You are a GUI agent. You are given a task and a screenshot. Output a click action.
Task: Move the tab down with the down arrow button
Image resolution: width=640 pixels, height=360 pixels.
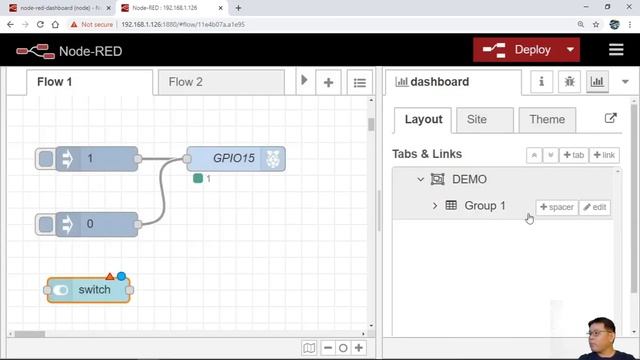551,155
